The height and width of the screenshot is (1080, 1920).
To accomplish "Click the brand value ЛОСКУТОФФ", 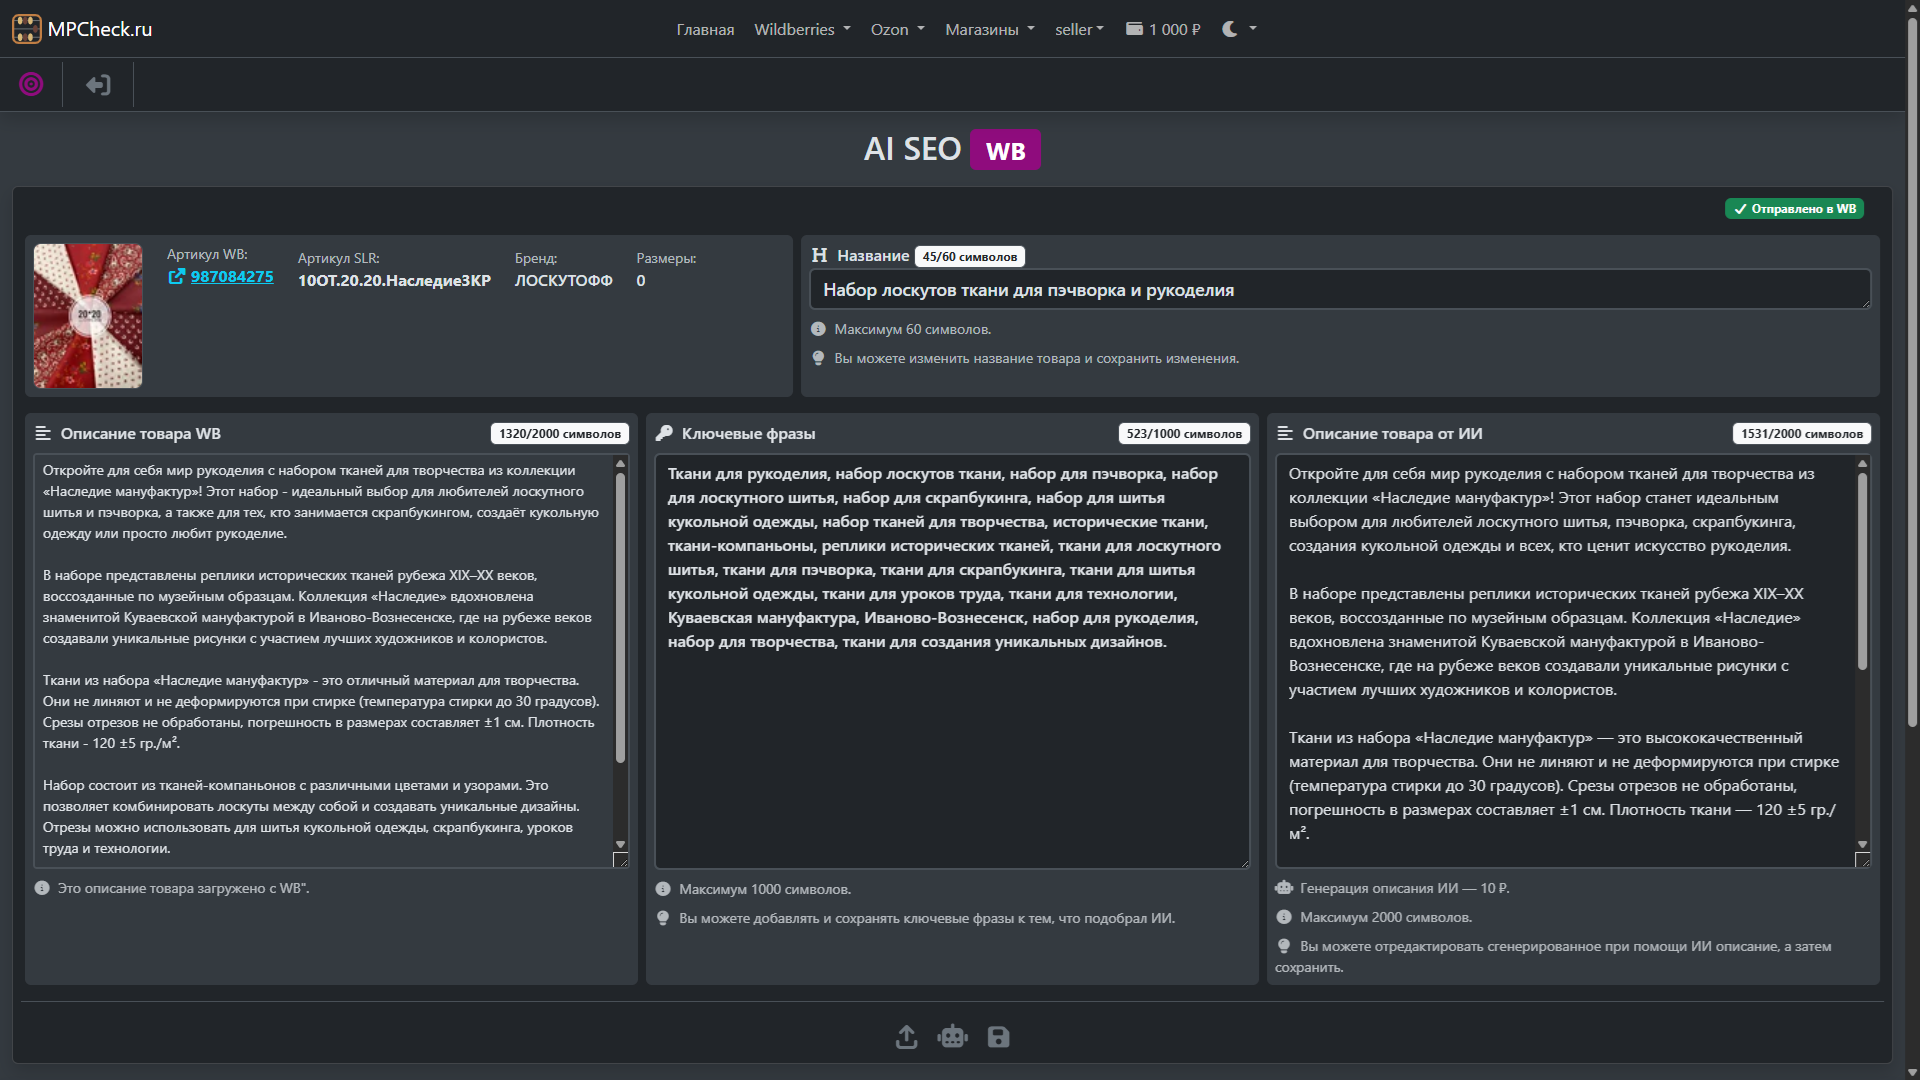I will [x=564, y=281].
